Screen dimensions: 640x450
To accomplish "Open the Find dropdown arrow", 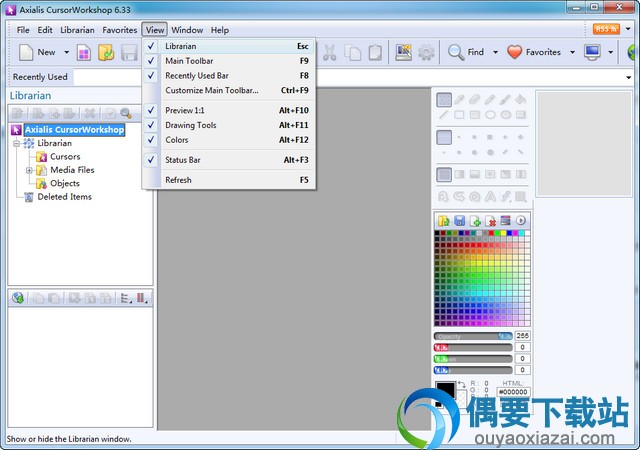I will 496,52.
